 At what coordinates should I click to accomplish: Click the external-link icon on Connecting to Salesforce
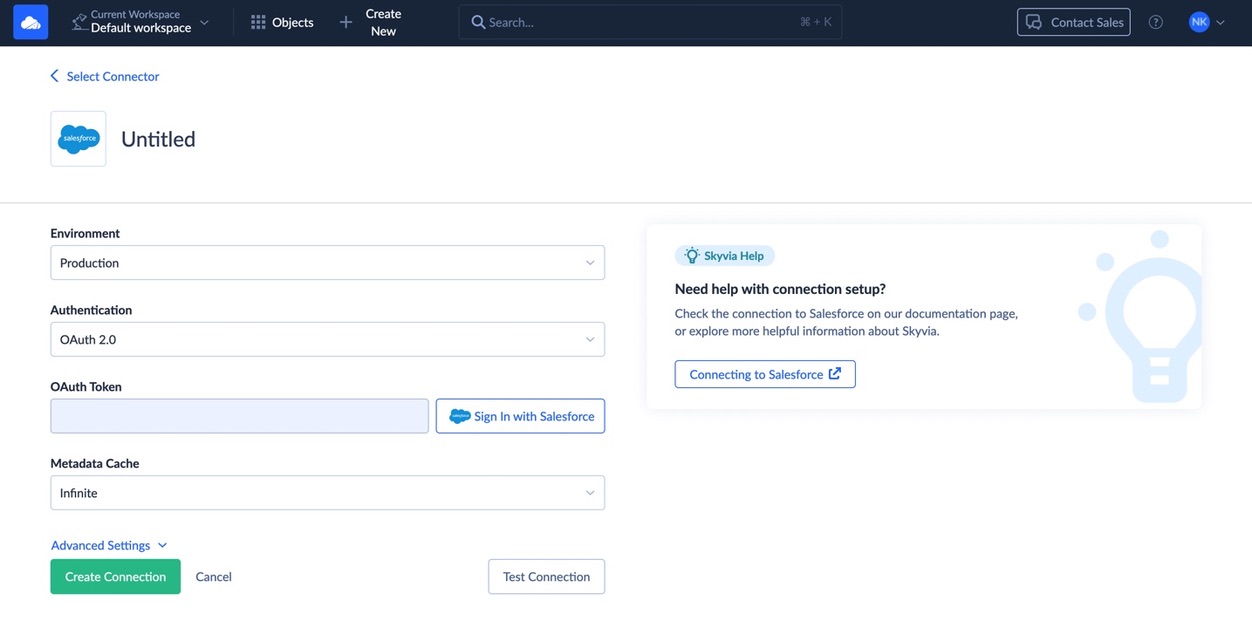pyautogui.click(x=834, y=373)
